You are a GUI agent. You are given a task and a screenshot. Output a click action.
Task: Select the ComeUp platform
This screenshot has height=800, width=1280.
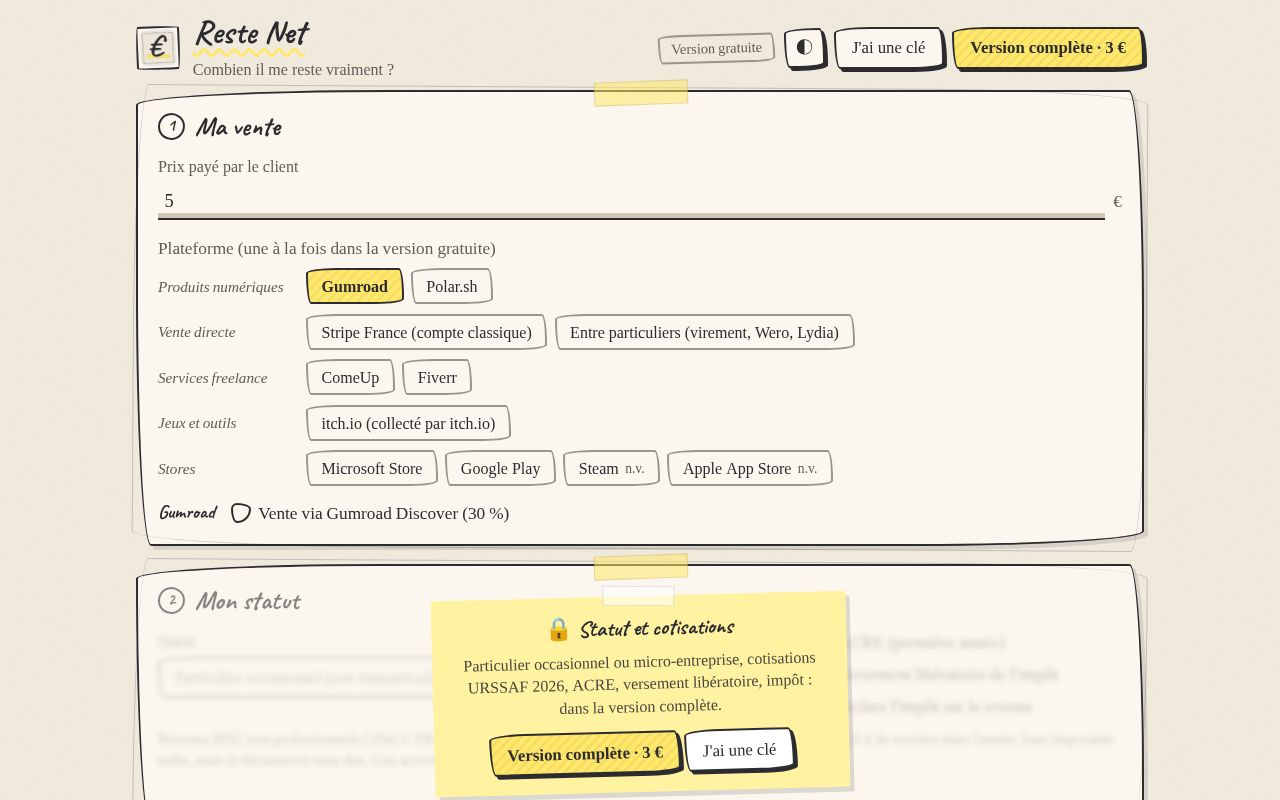(x=350, y=377)
